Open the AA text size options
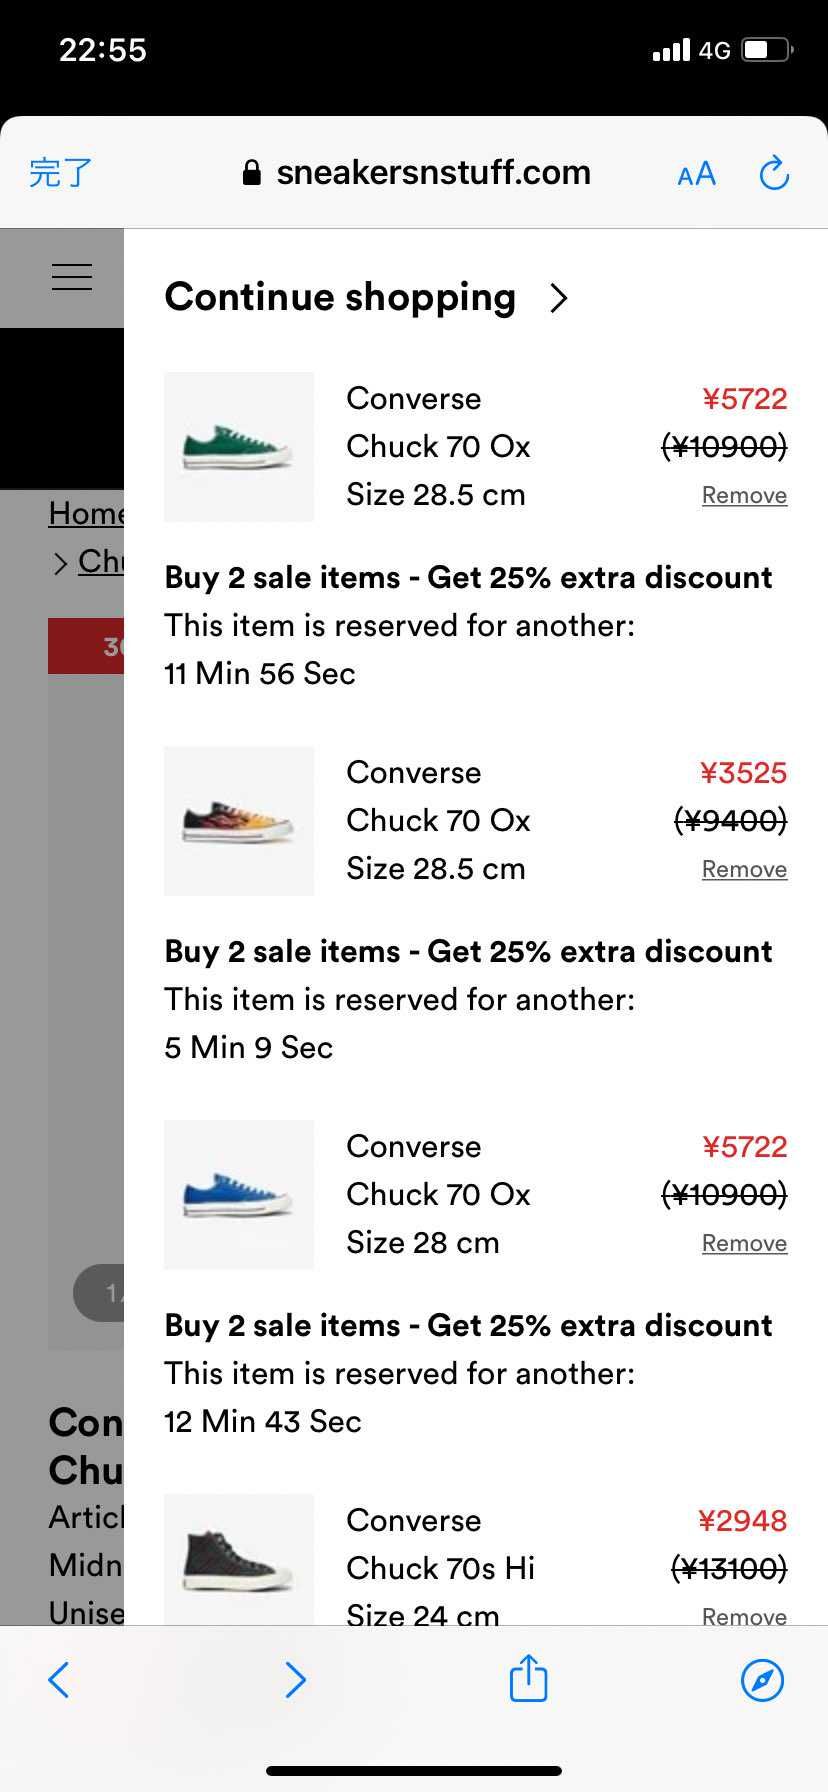Image resolution: width=828 pixels, height=1792 pixels. tap(697, 174)
